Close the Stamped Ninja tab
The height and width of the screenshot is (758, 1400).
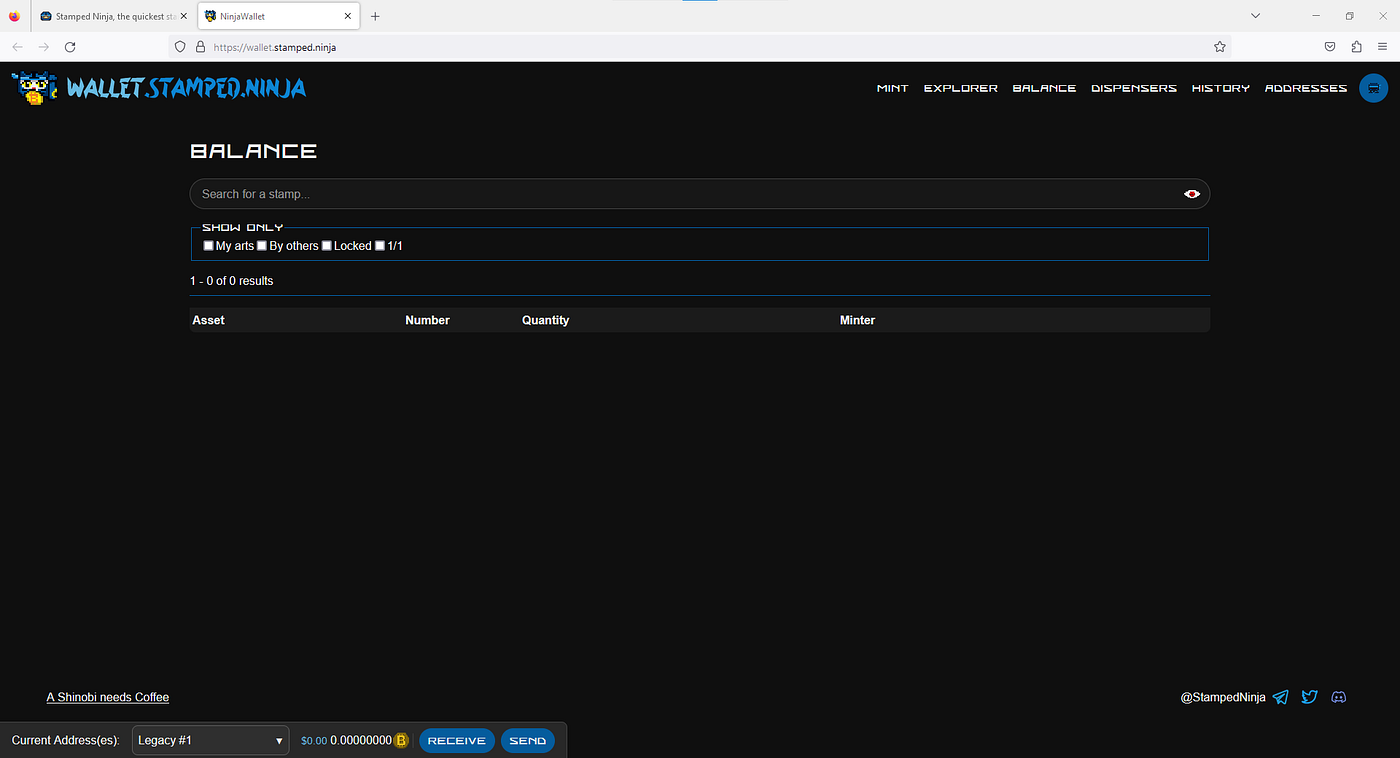pos(183,16)
